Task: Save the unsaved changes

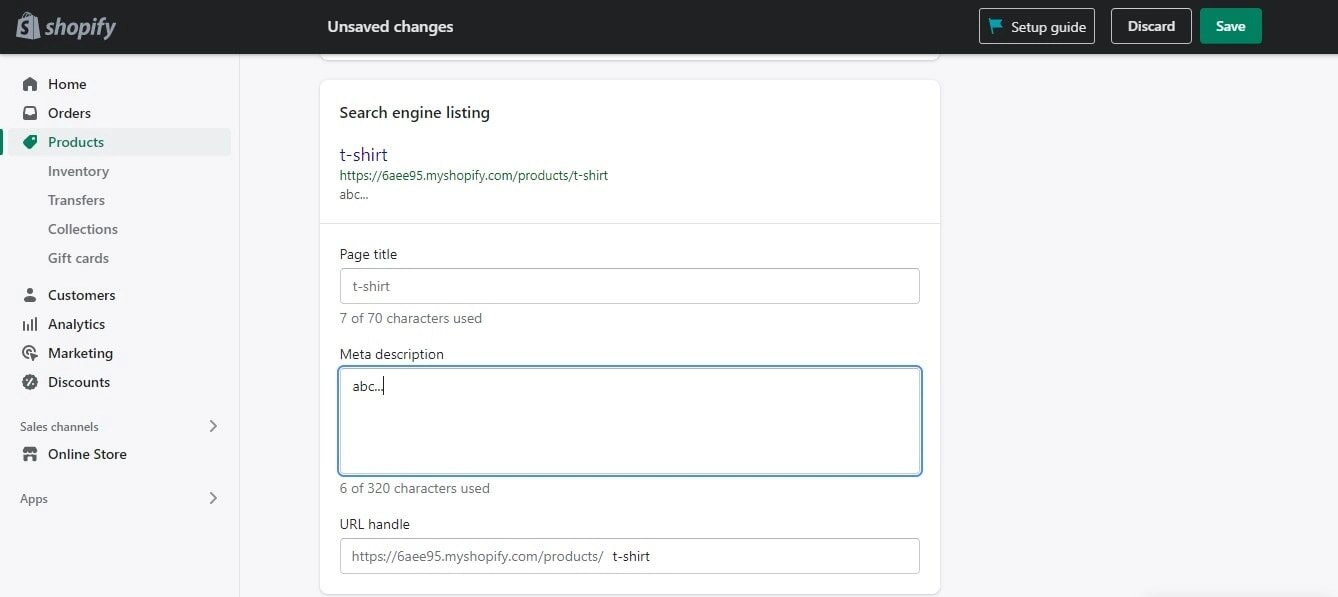Action: (x=1230, y=26)
